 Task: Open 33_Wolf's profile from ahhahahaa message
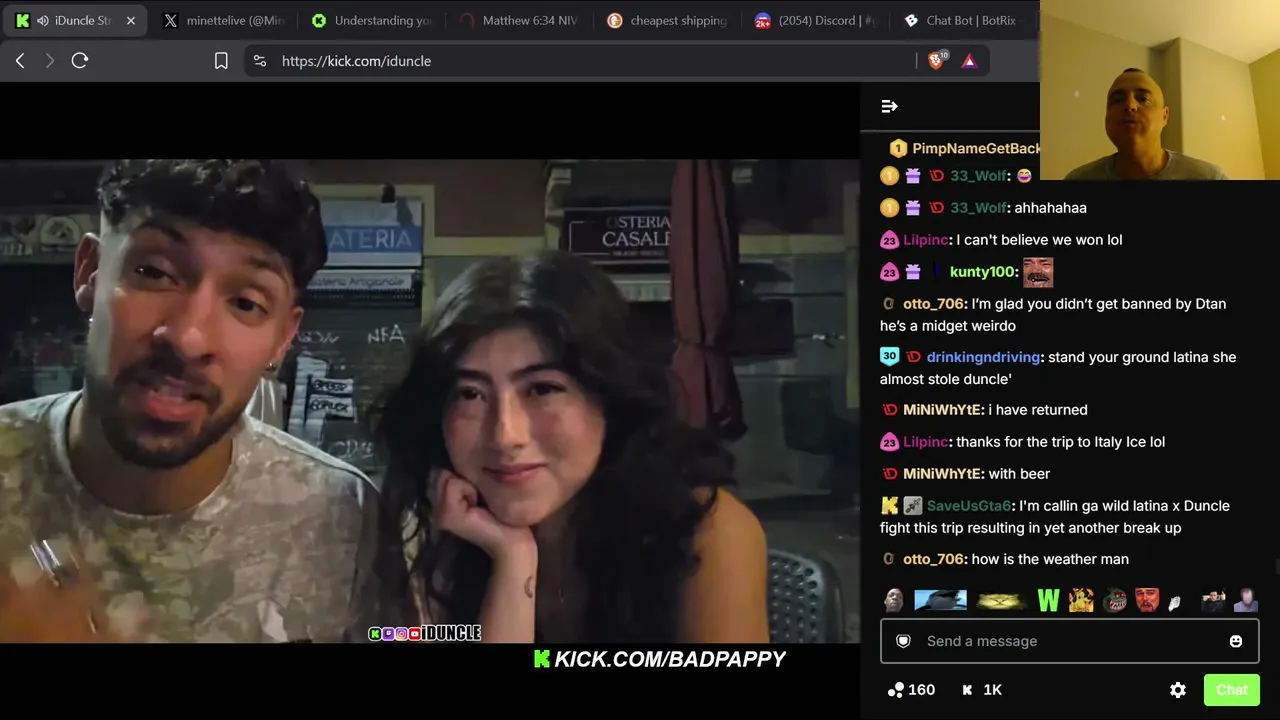coord(978,208)
